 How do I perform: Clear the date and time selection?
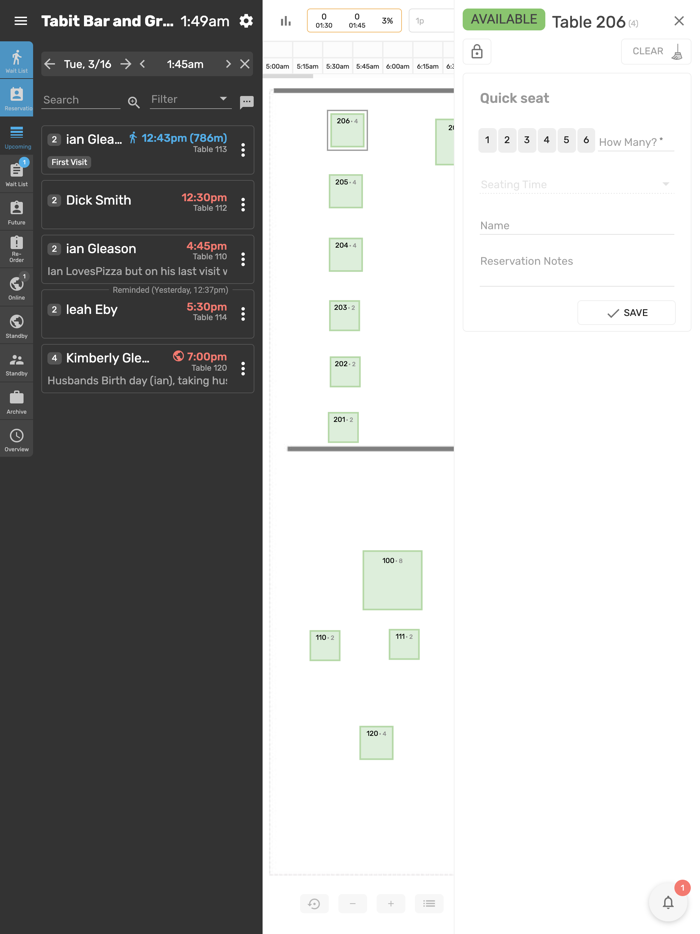(245, 64)
